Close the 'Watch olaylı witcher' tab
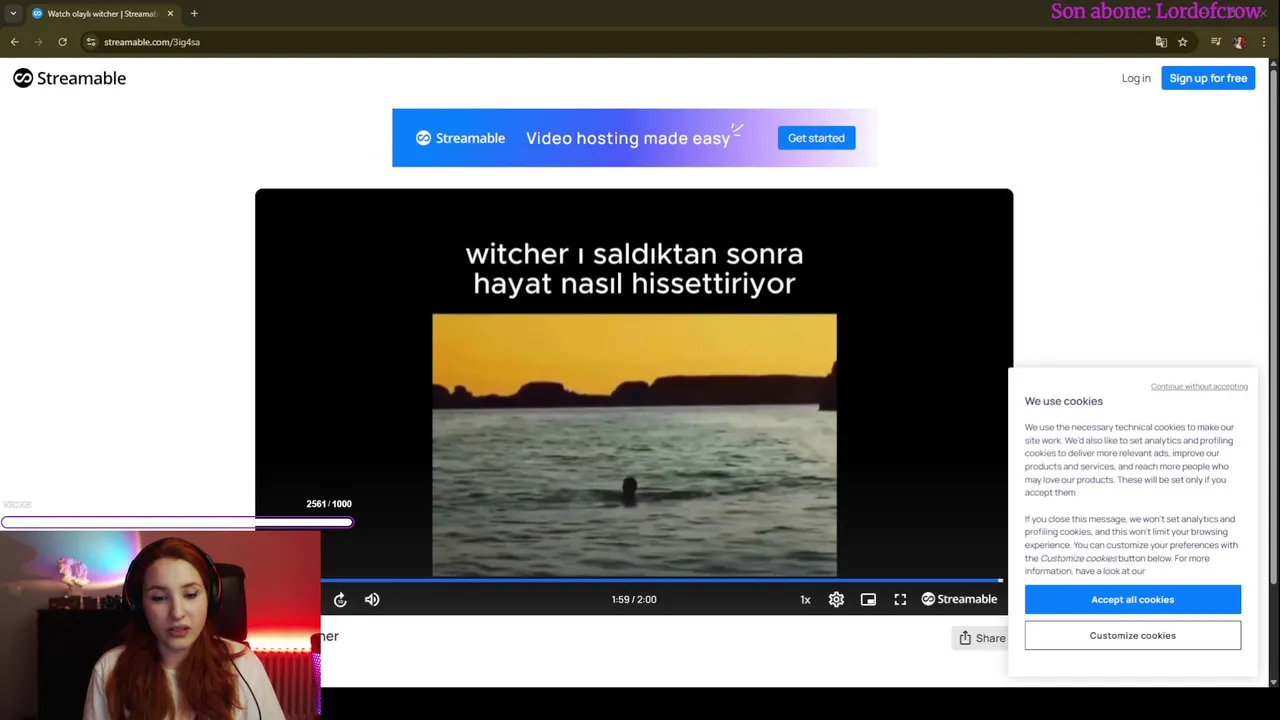The image size is (1280, 720). (170, 13)
